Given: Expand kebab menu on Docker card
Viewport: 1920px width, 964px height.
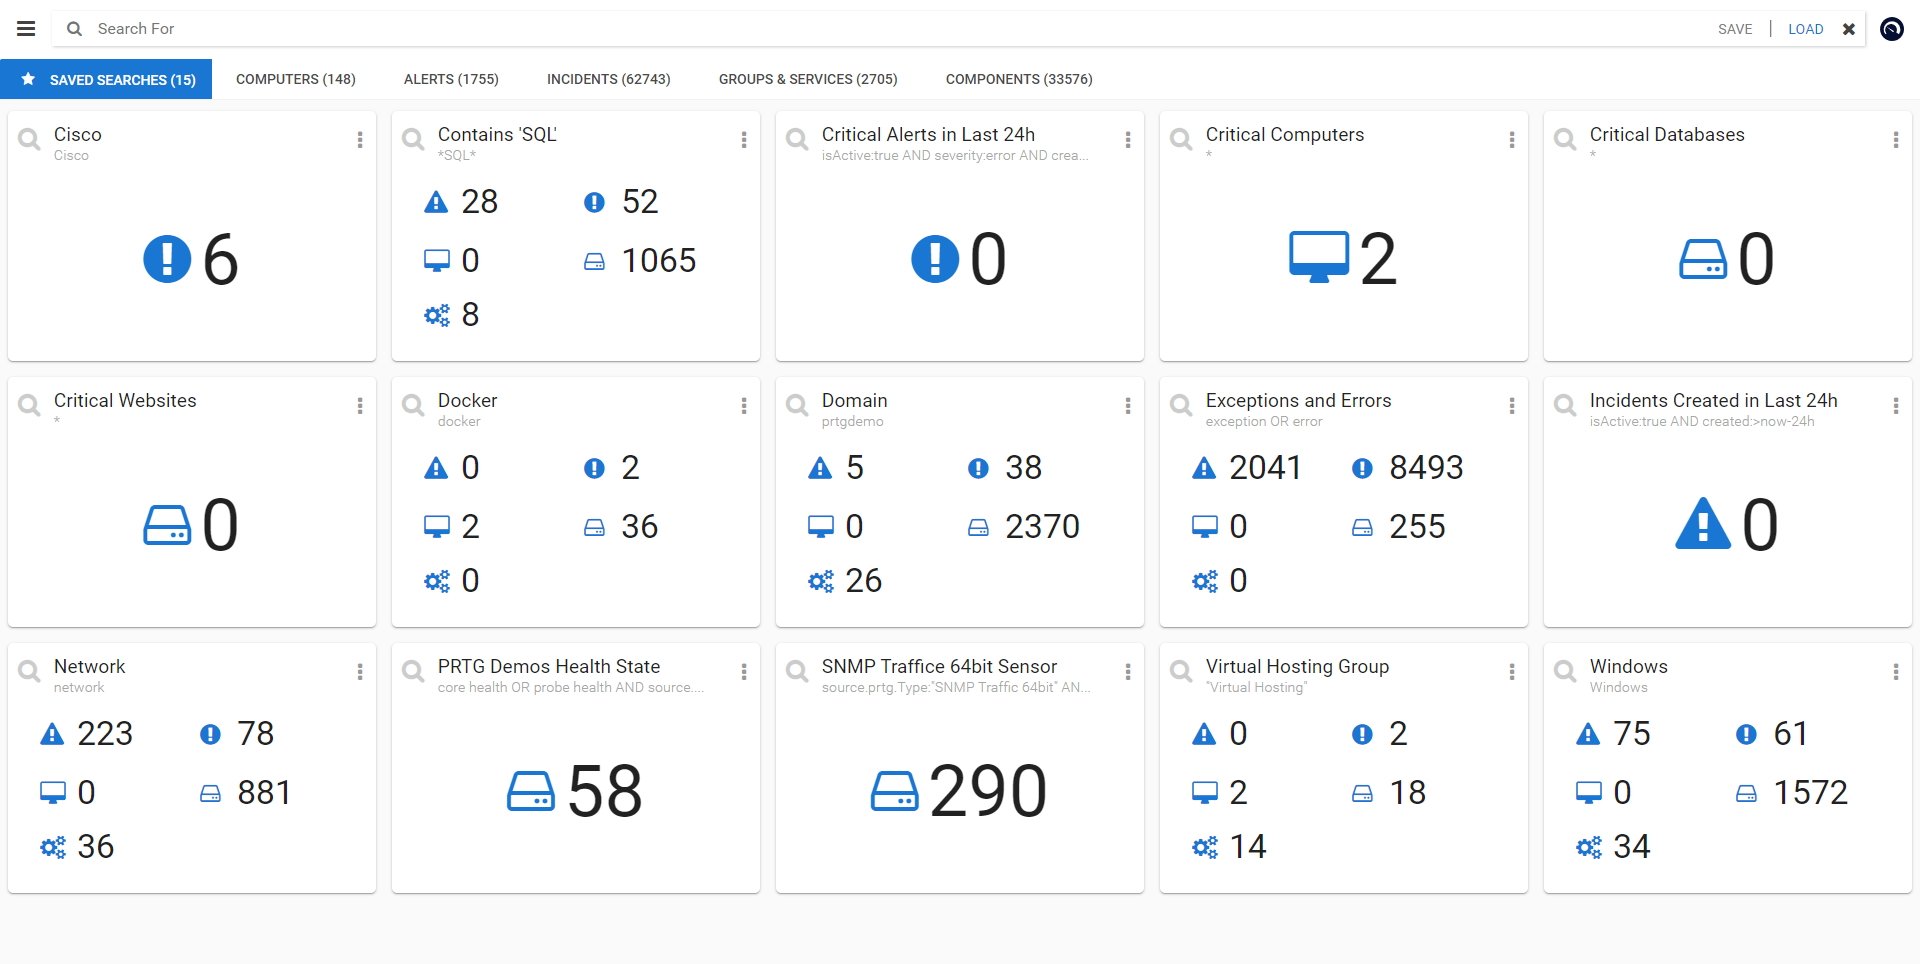Looking at the screenshot, I should (x=744, y=406).
